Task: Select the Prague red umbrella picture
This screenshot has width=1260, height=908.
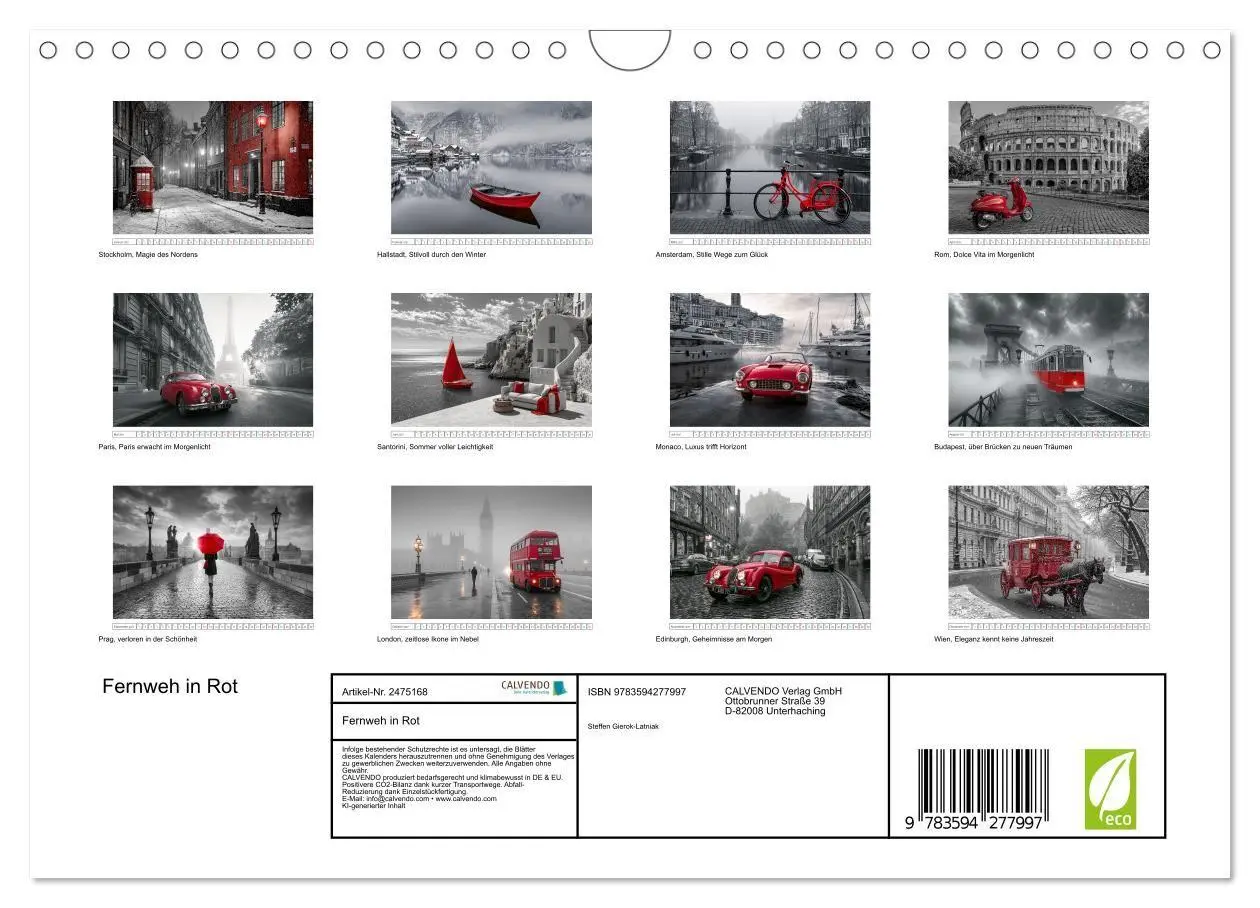Action: tap(213, 552)
